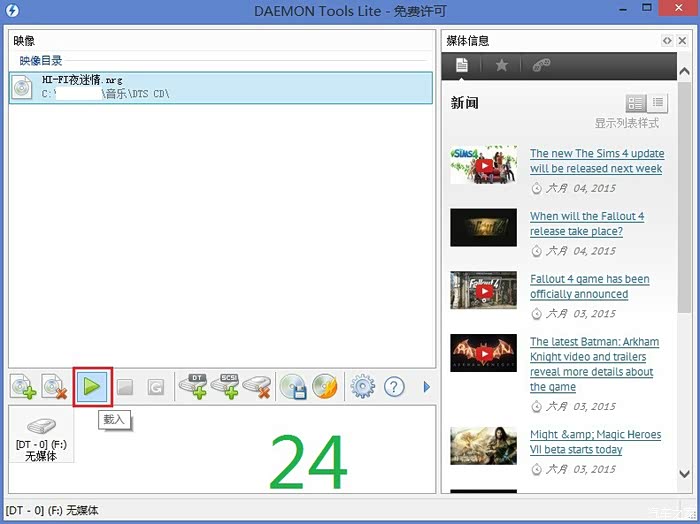Click the Remove Image icon in toolbar
This screenshot has height=524, width=700.
point(55,387)
